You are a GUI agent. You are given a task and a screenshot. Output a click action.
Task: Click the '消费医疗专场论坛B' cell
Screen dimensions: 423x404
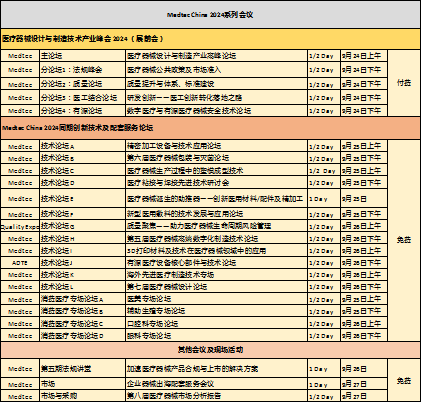click(82, 311)
